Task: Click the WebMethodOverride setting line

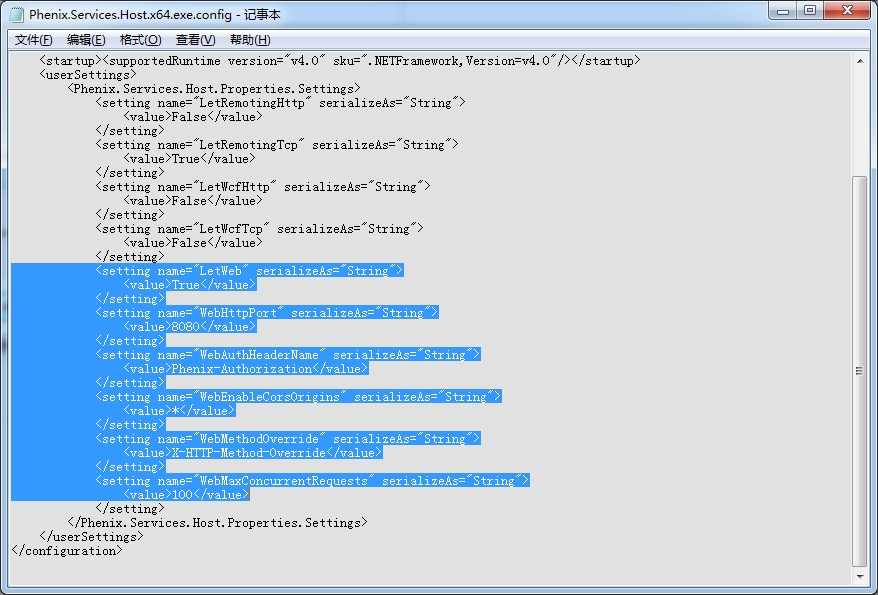Action: click(x=288, y=438)
